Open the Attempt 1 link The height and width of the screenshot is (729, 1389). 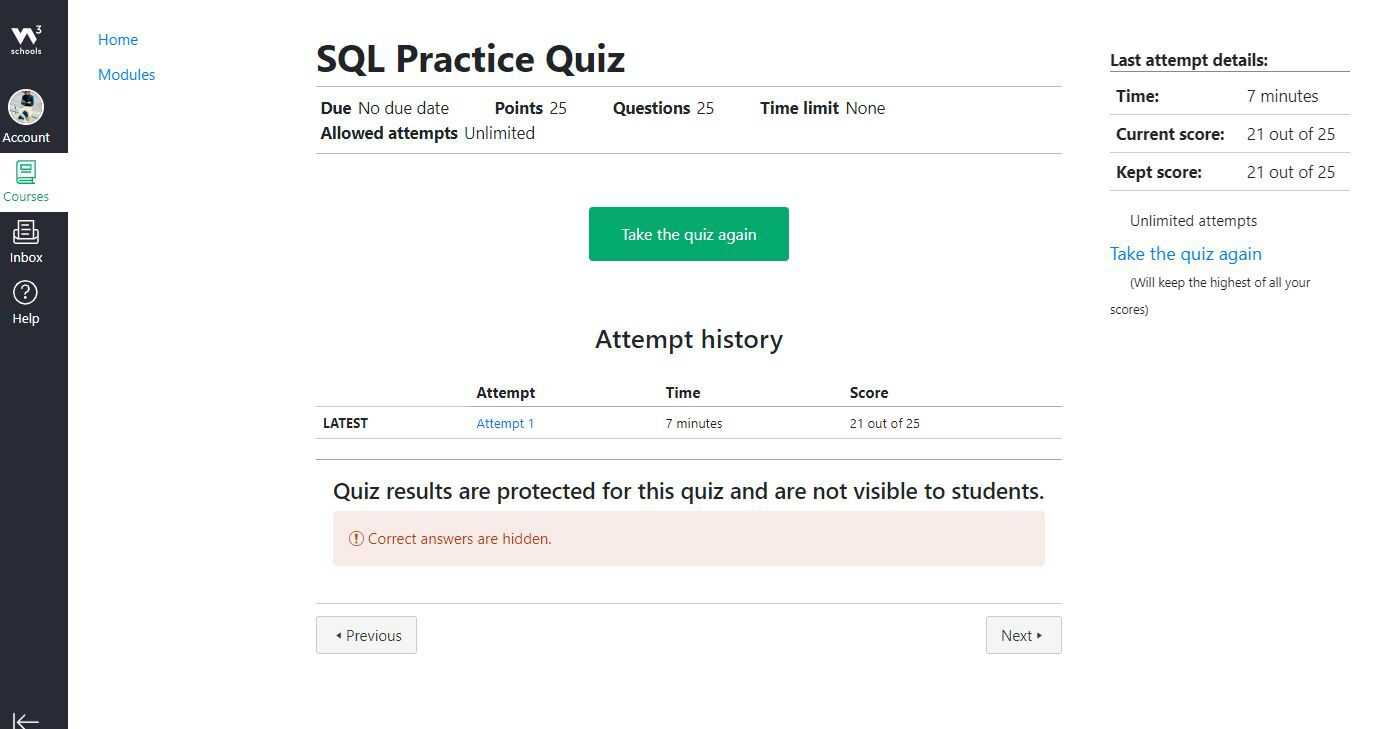pos(505,423)
